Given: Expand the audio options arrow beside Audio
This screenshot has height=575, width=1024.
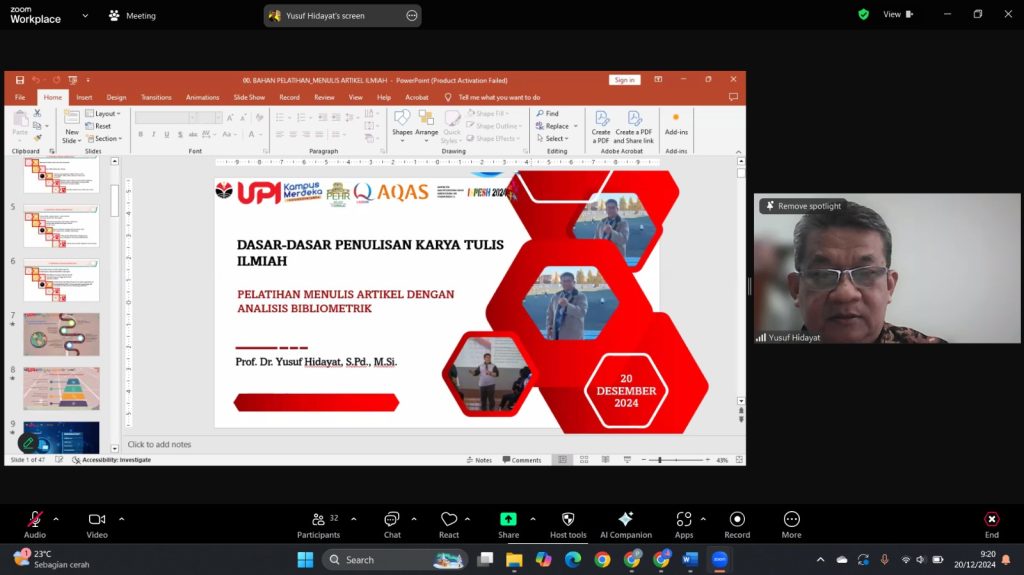Looking at the screenshot, I should click(x=56, y=519).
